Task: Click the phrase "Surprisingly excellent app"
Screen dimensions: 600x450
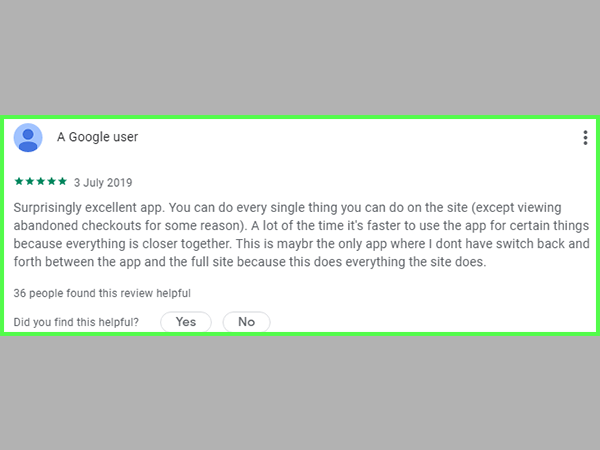Action: click(89, 208)
